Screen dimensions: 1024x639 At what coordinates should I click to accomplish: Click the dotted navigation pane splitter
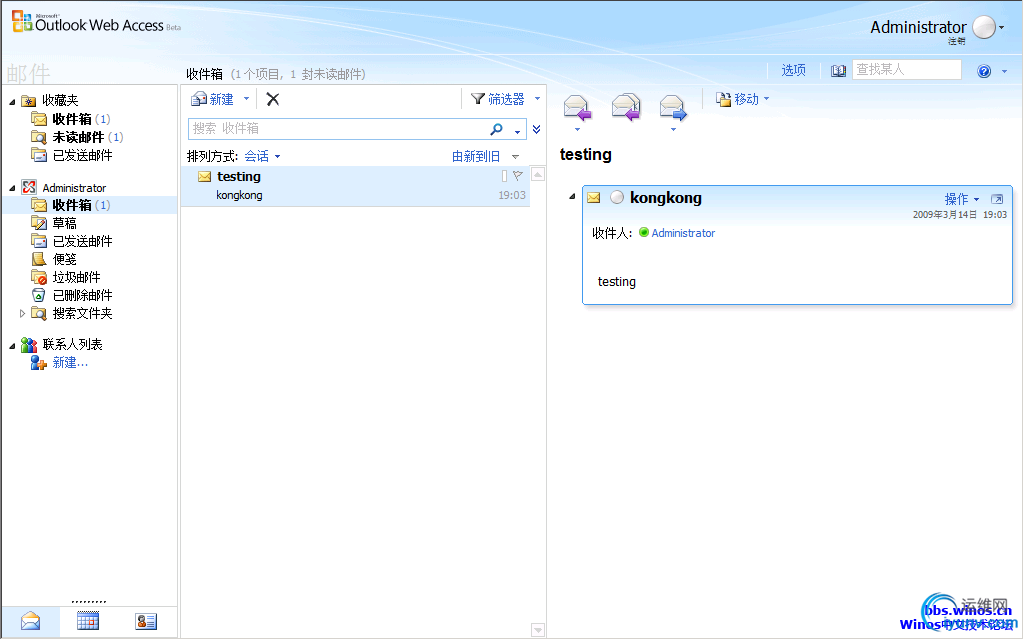(89, 602)
